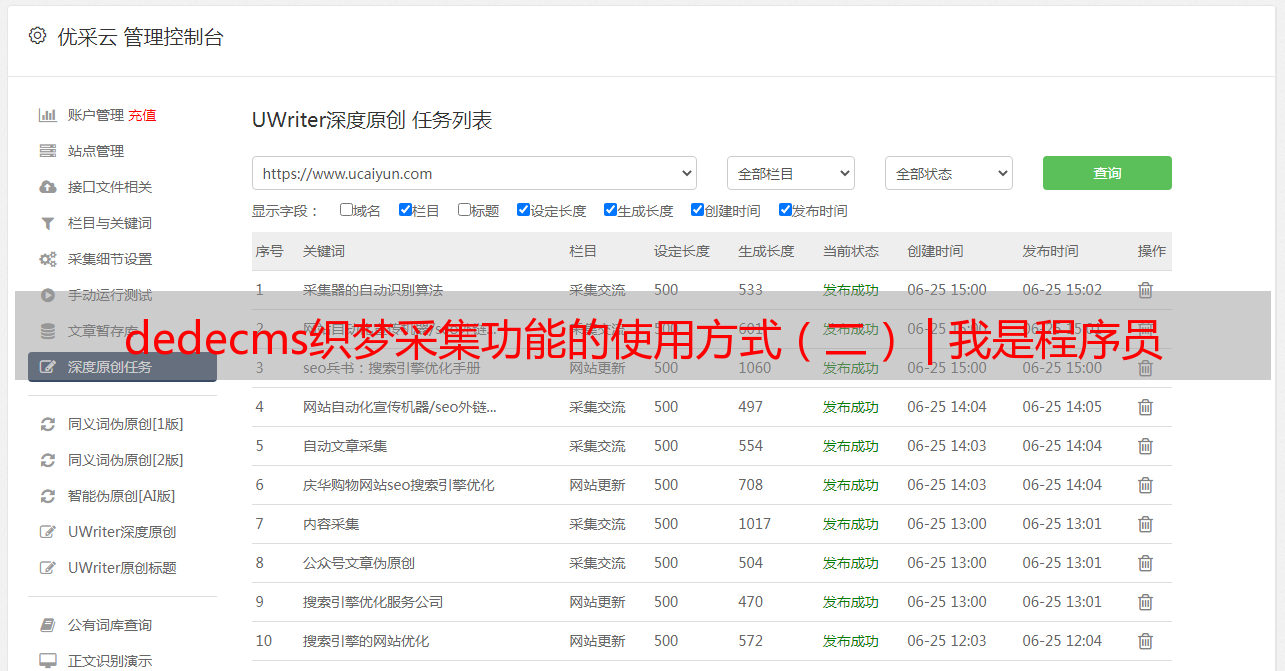Click the UWriter深度原创 任务列表 heading
The image size is (1285, 671).
pos(372,120)
